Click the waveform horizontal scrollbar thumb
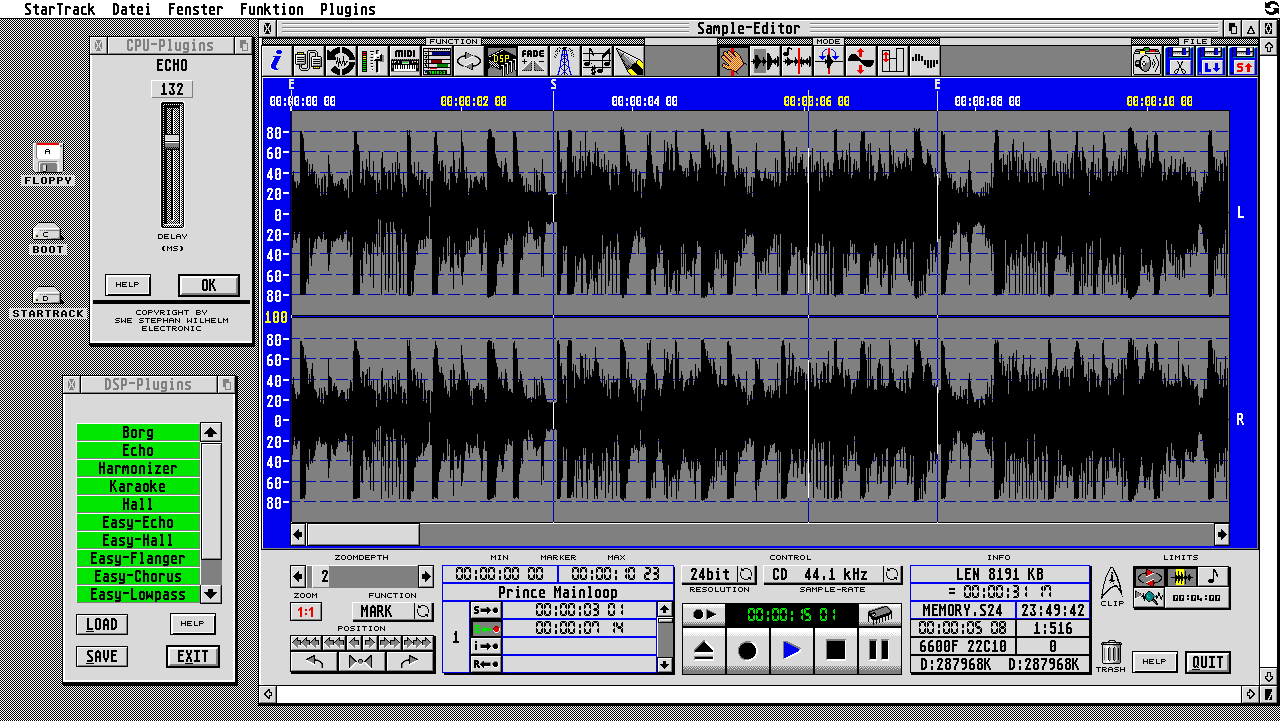1280x721 pixels. pos(363,534)
